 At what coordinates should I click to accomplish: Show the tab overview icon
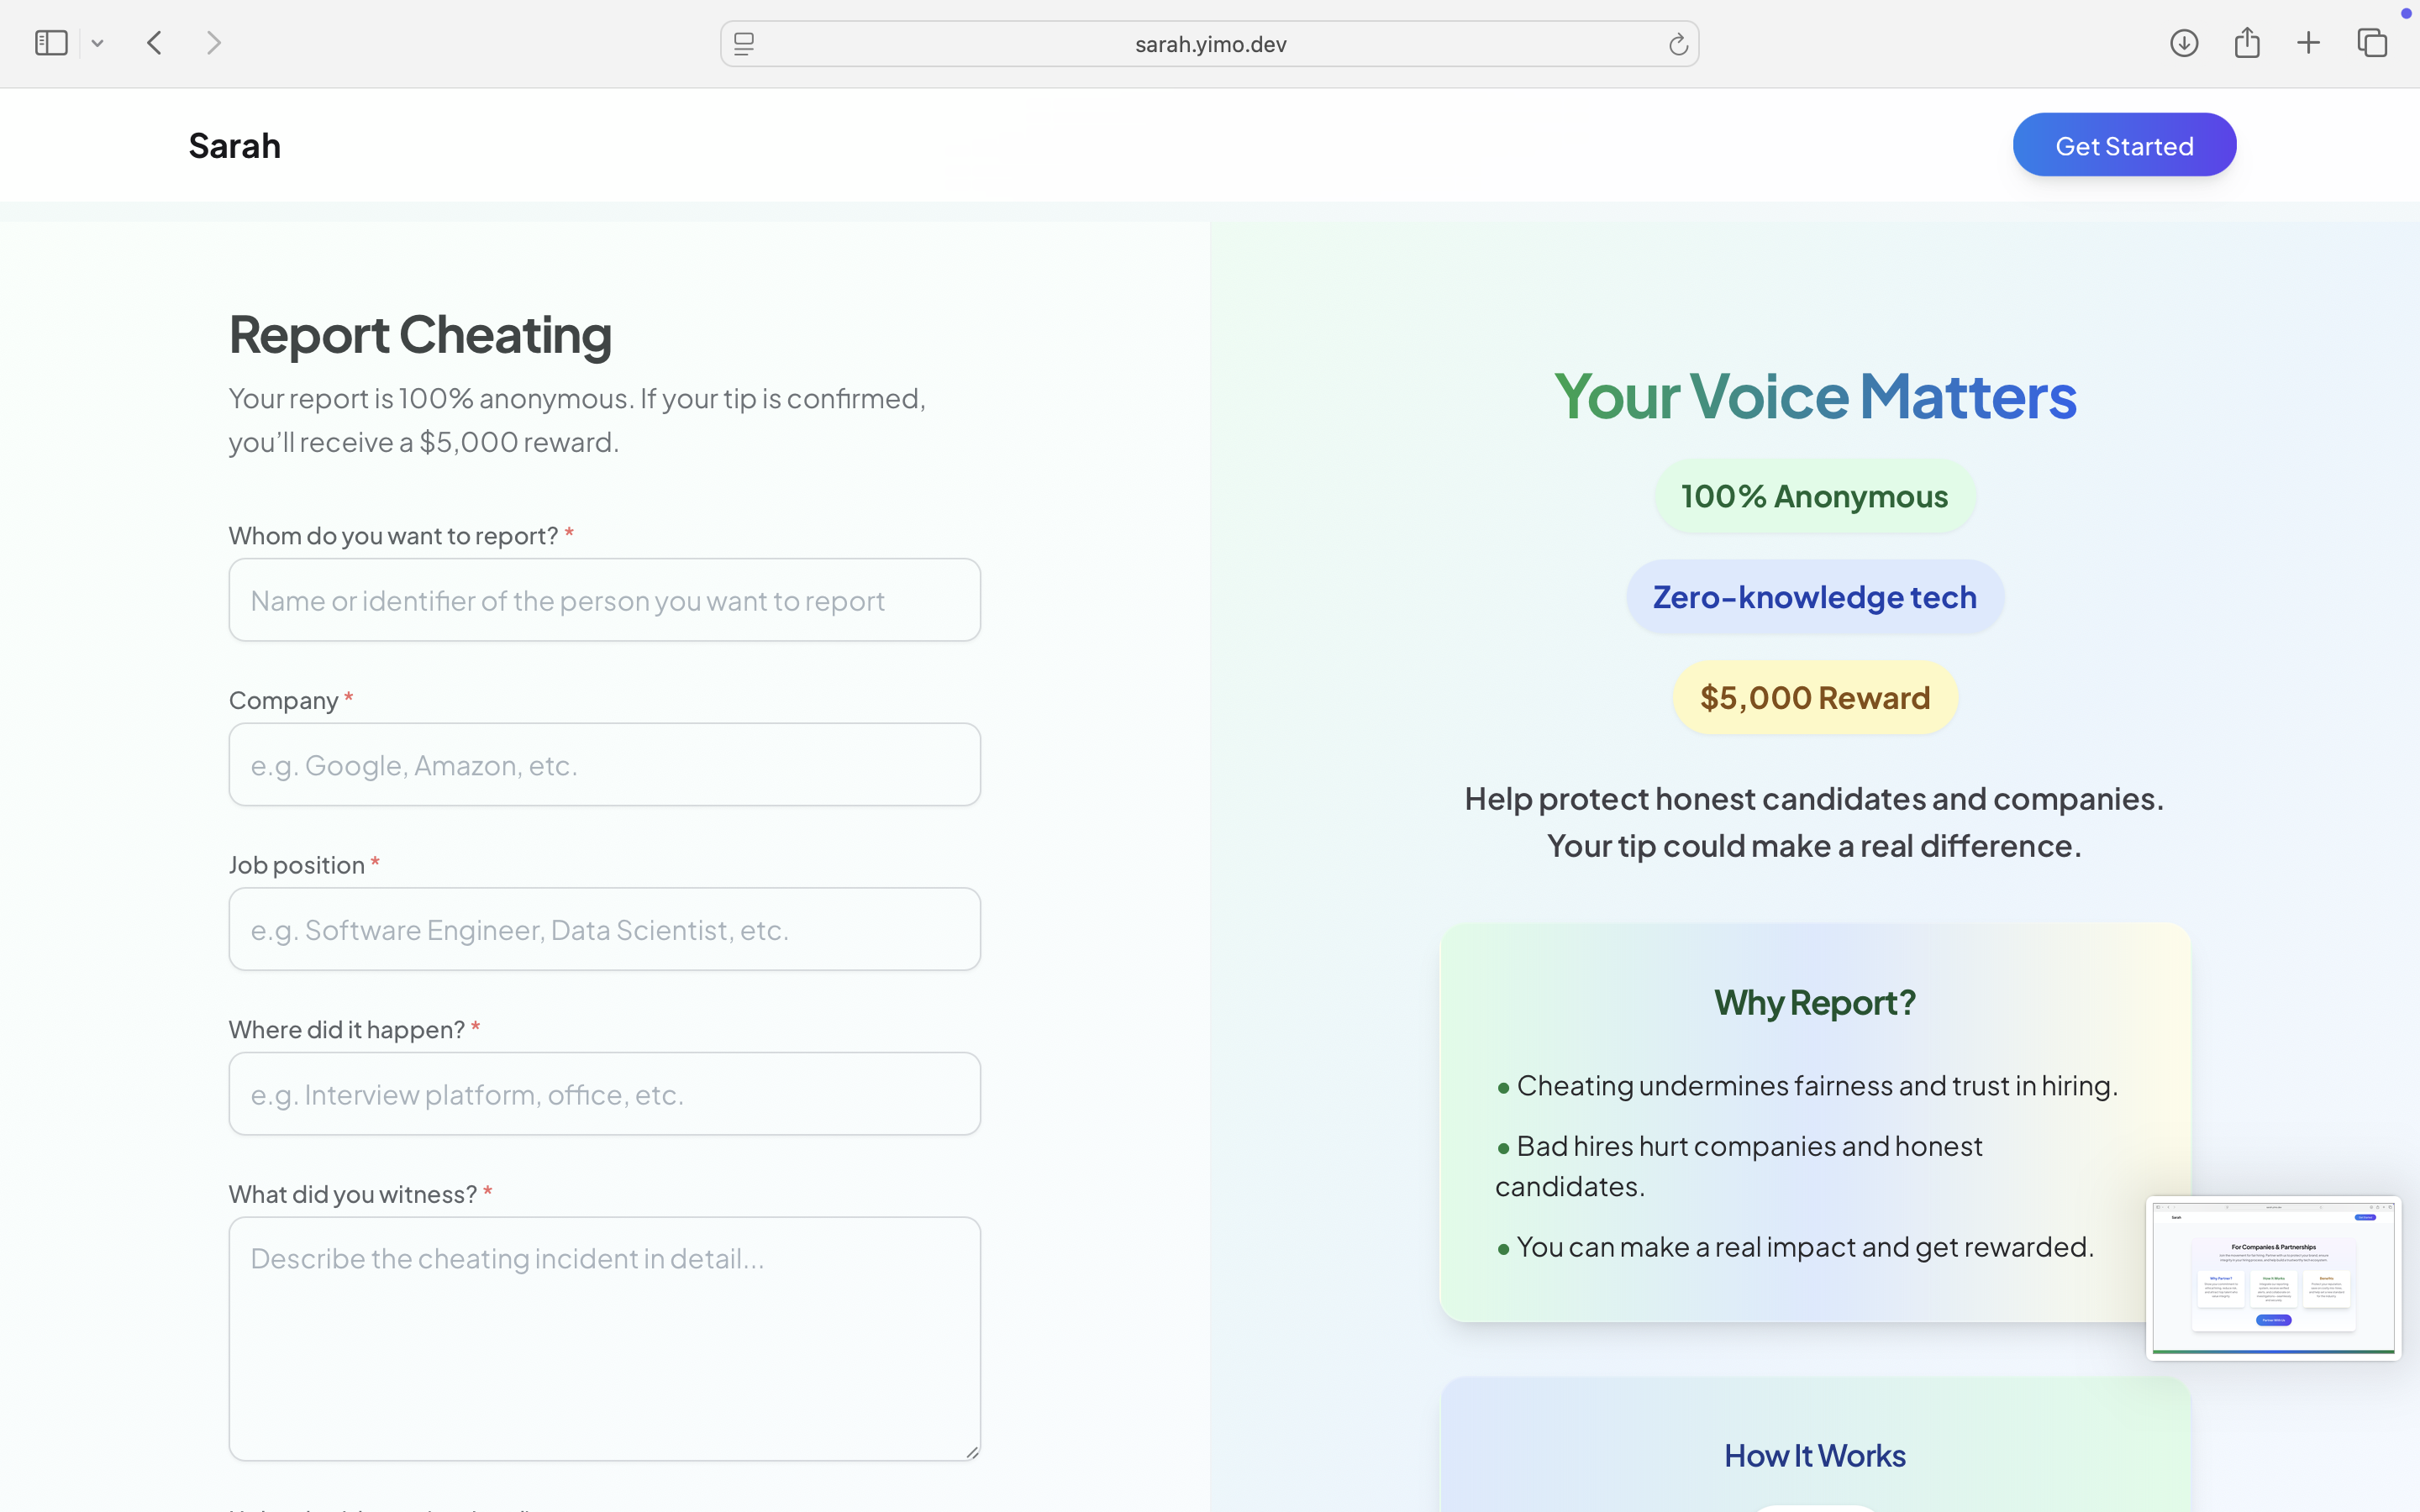(2372, 43)
